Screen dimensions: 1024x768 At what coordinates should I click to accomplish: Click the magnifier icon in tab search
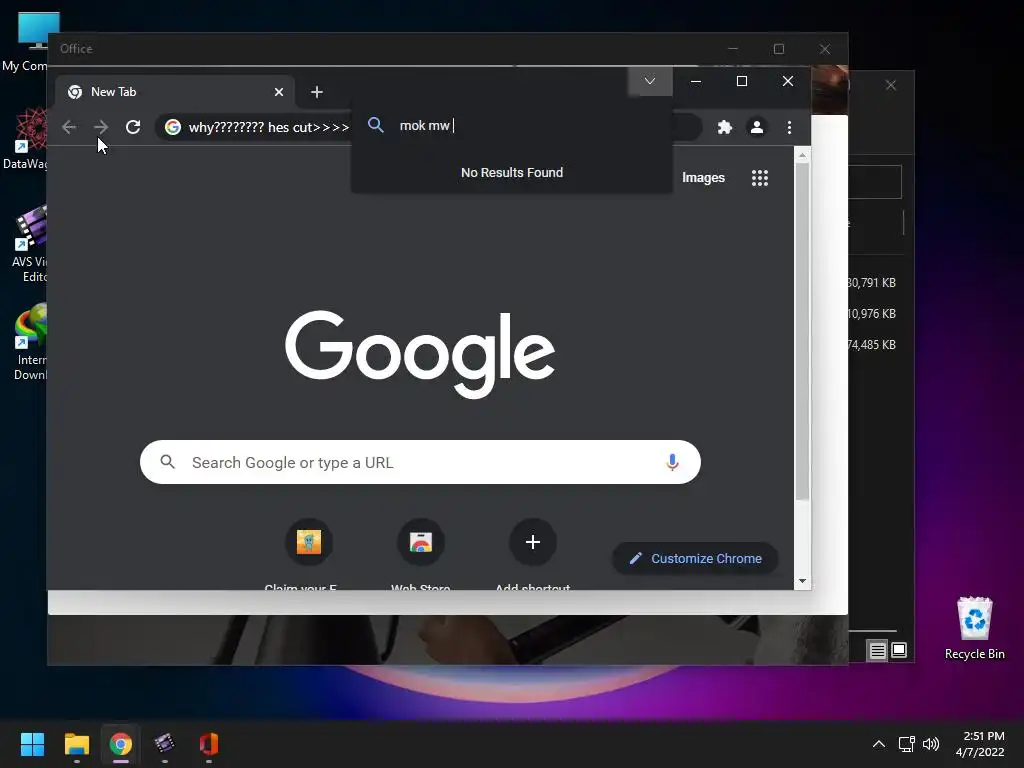point(376,125)
